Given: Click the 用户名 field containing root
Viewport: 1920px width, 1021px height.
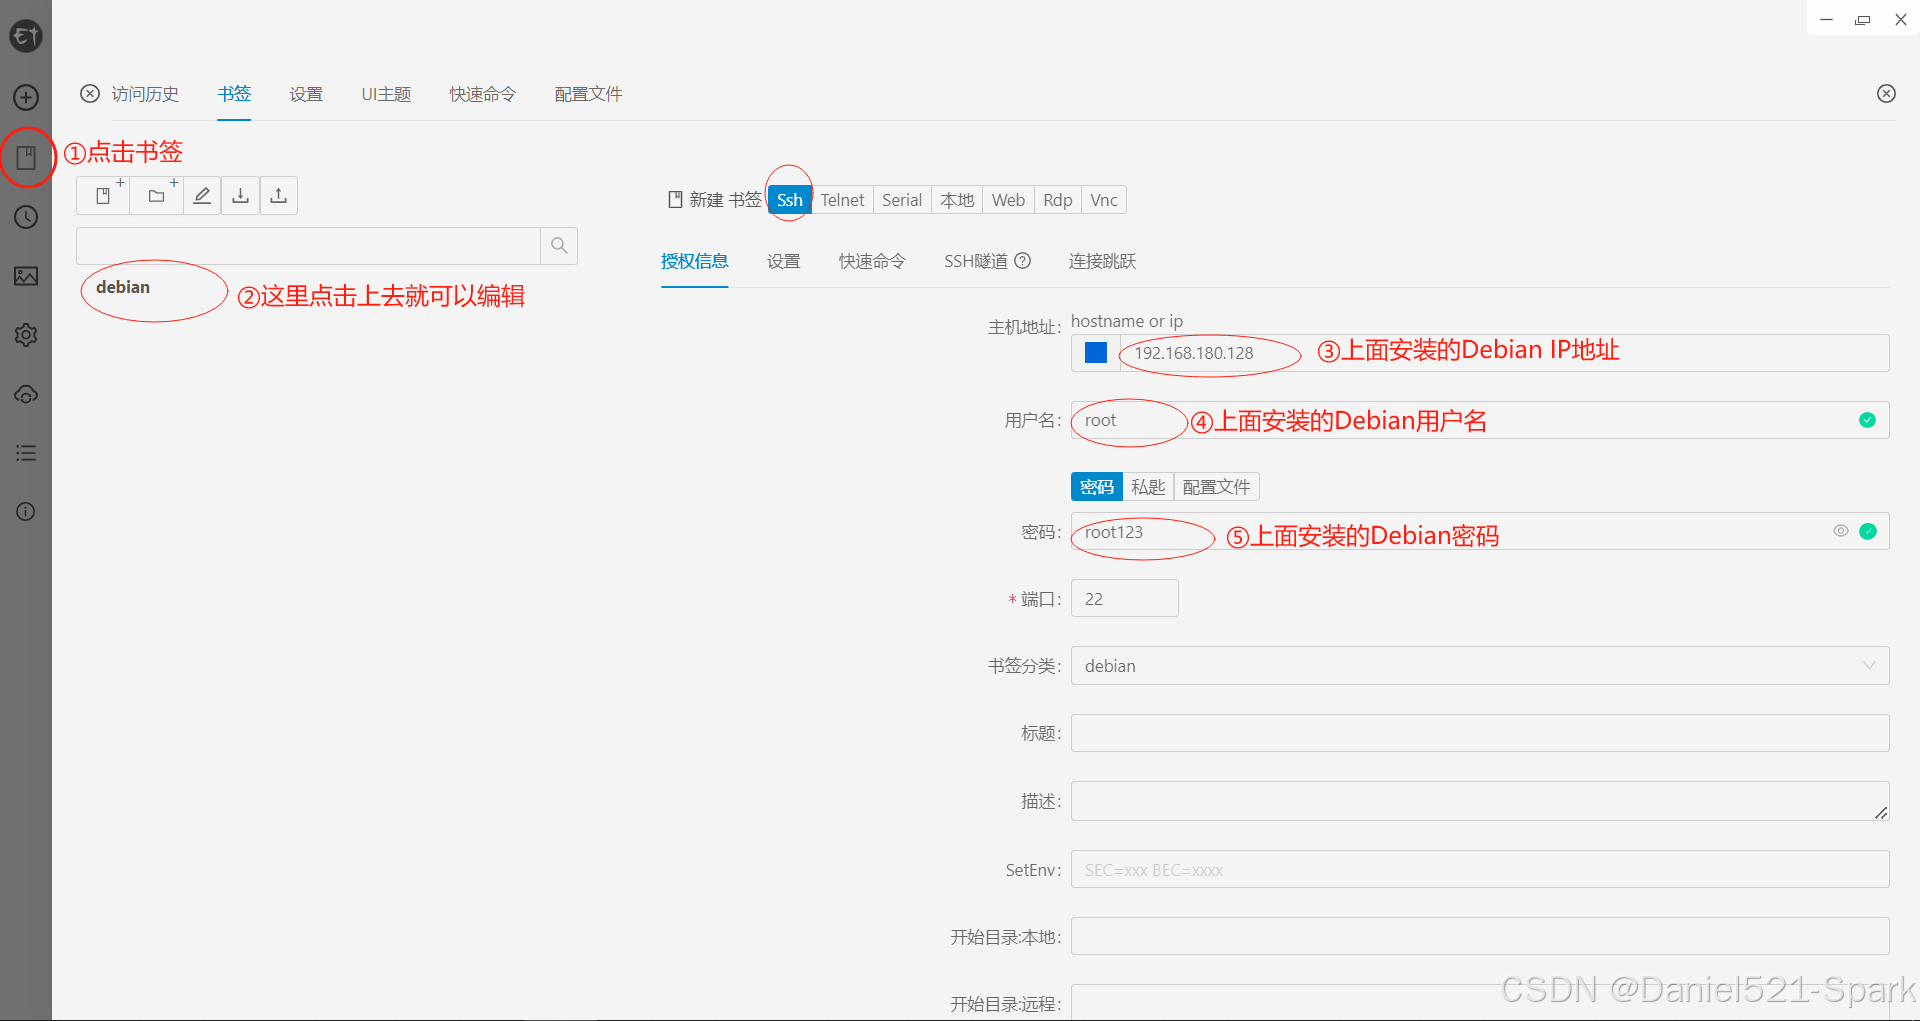Looking at the screenshot, I should pyautogui.click(x=1480, y=420).
